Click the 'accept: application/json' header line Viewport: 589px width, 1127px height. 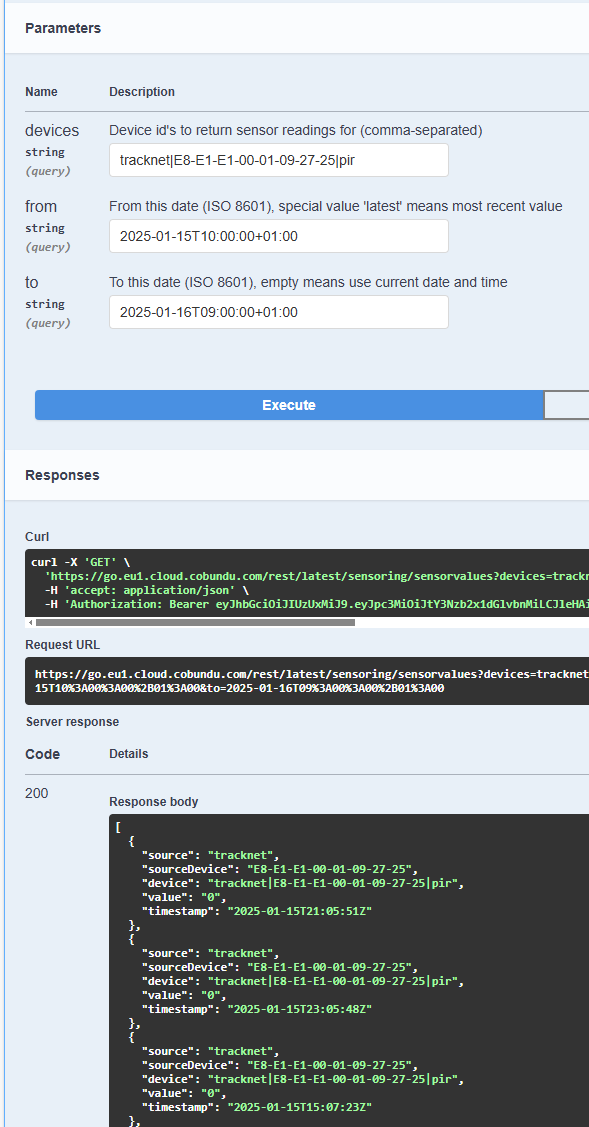tap(147, 590)
